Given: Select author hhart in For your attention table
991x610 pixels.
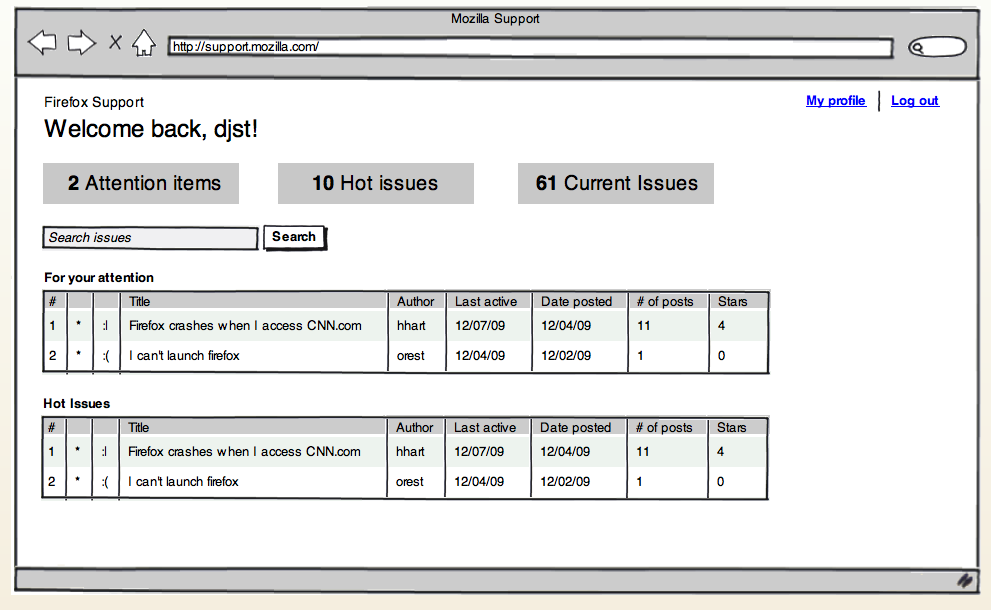Looking at the screenshot, I should point(411,326).
